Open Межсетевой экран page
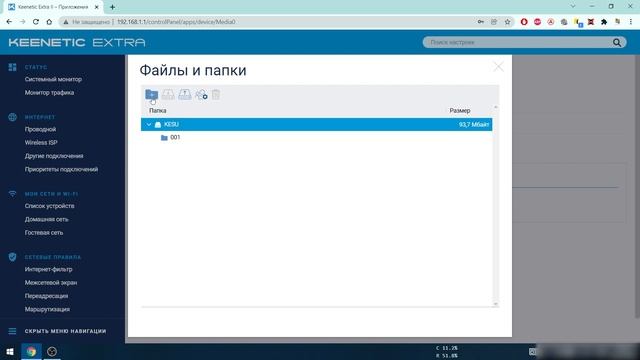Screen dimensions: 640x360 51,282
